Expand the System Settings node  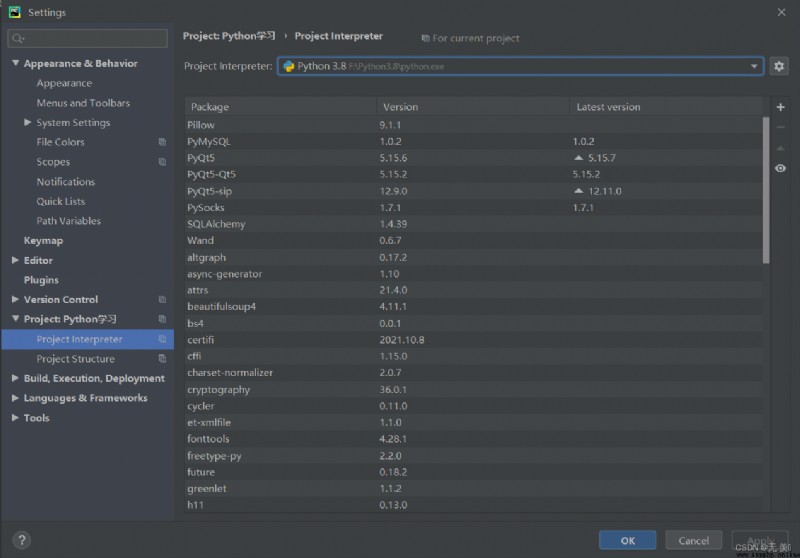28,122
